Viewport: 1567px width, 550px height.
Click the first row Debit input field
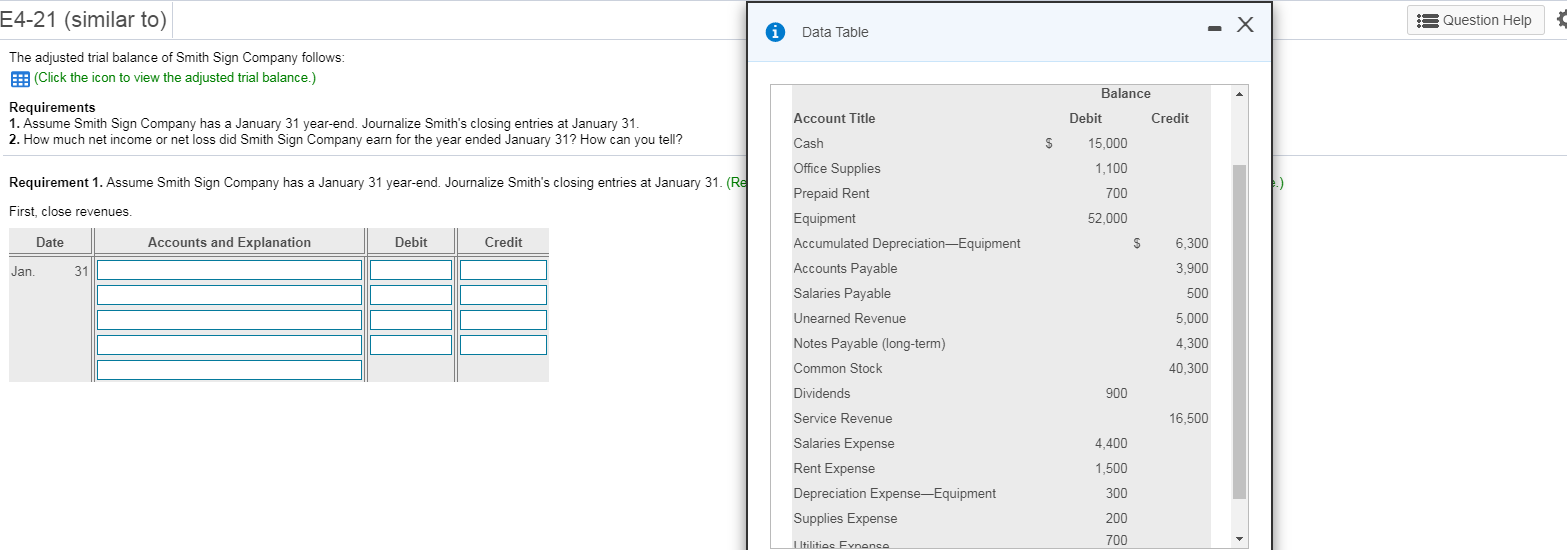point(411,270)
